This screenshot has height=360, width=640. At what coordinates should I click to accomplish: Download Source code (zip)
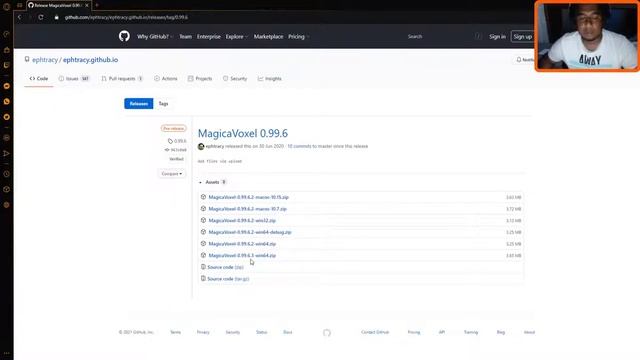pos(225,267)
